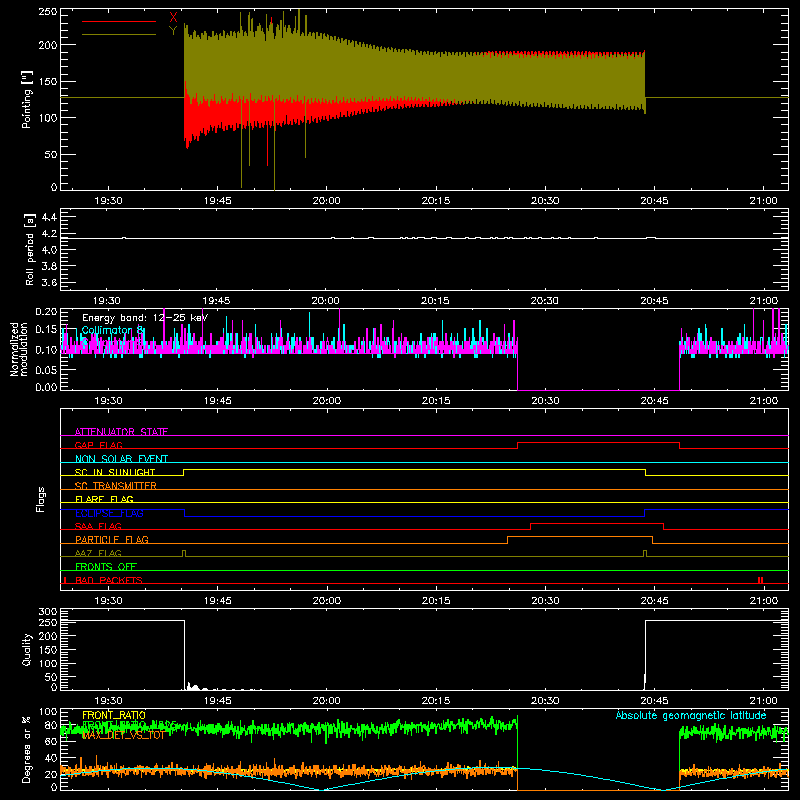Click the 20:15 tick under Flags plot
Viewport: 800px width, 800px height.
pos(436,601)
